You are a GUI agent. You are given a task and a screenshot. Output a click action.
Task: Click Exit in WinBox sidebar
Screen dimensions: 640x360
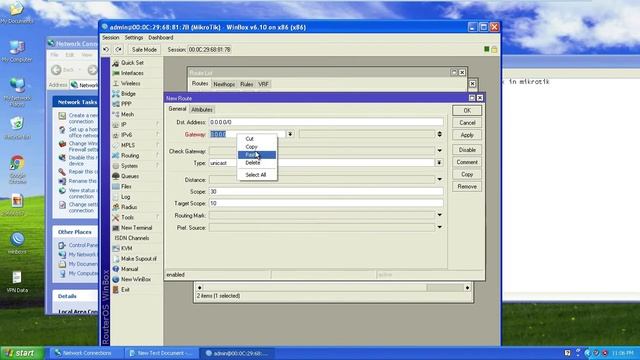[x=125, y=289]
